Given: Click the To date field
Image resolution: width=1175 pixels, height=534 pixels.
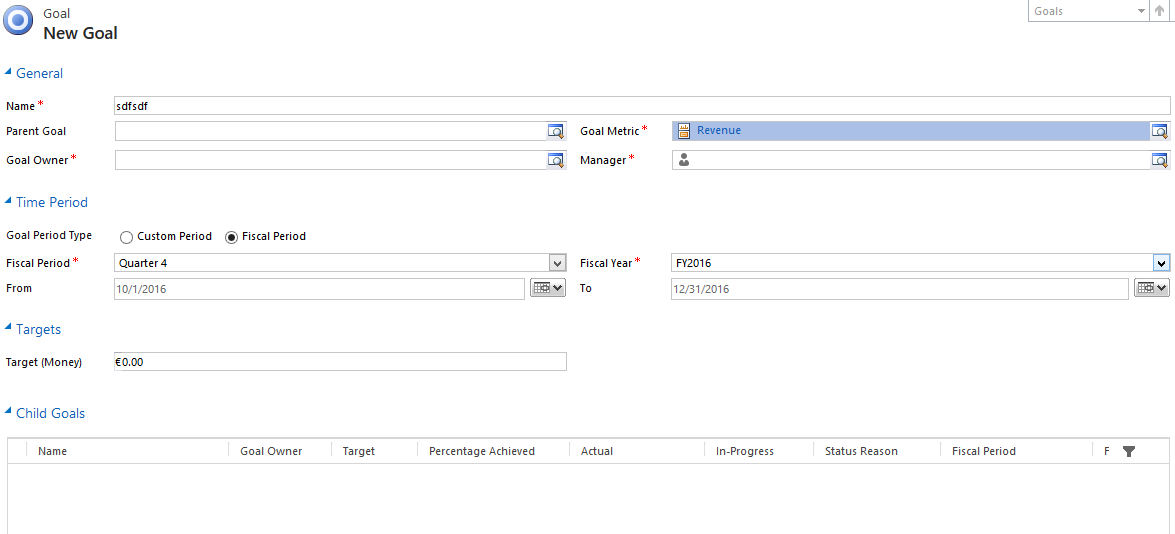Looking at the screenshot, I should [x=899, y=288].
